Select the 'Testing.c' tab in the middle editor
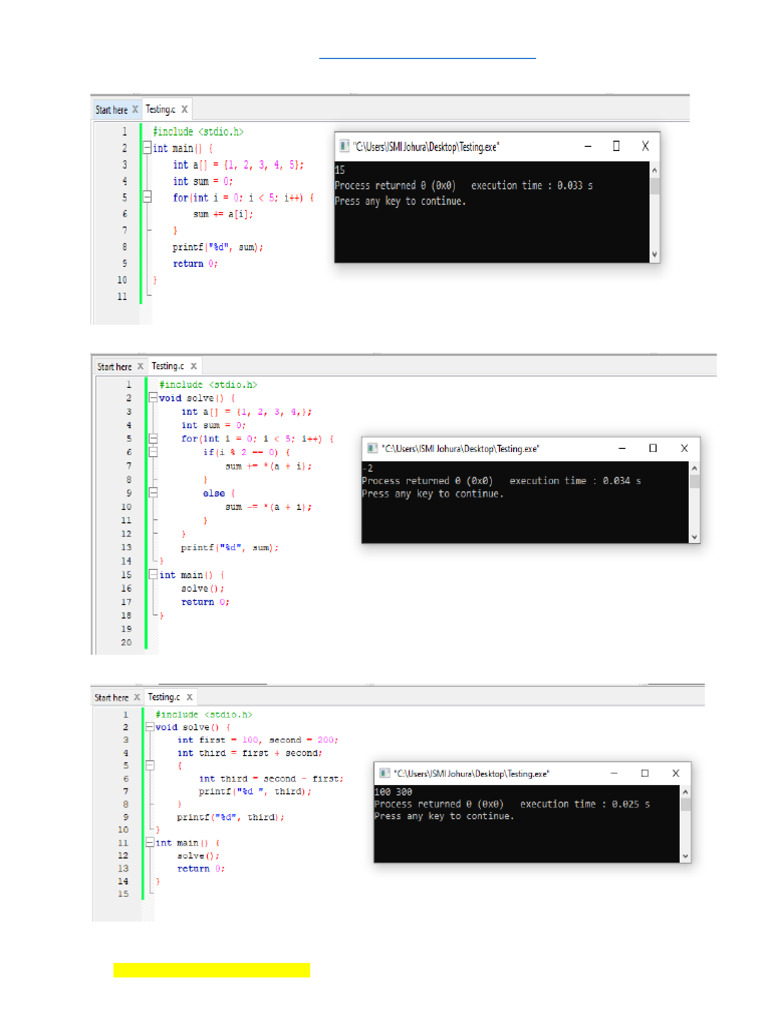Screen dimensions: 768x1024 pos(168,366)
